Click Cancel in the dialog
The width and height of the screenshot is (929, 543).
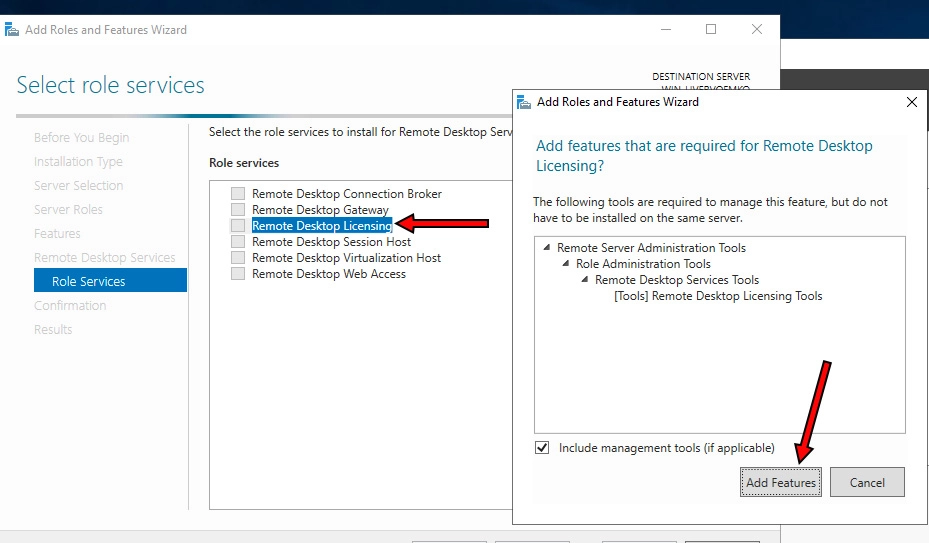[x=867, y=482]
